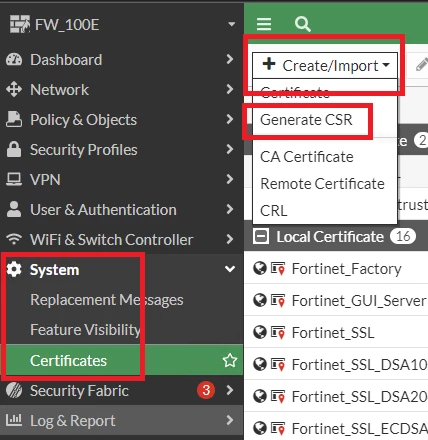The height and width of the screenshot is (440, 428).
Task: Click the edit pencil icon
Action: click(422, 65)
